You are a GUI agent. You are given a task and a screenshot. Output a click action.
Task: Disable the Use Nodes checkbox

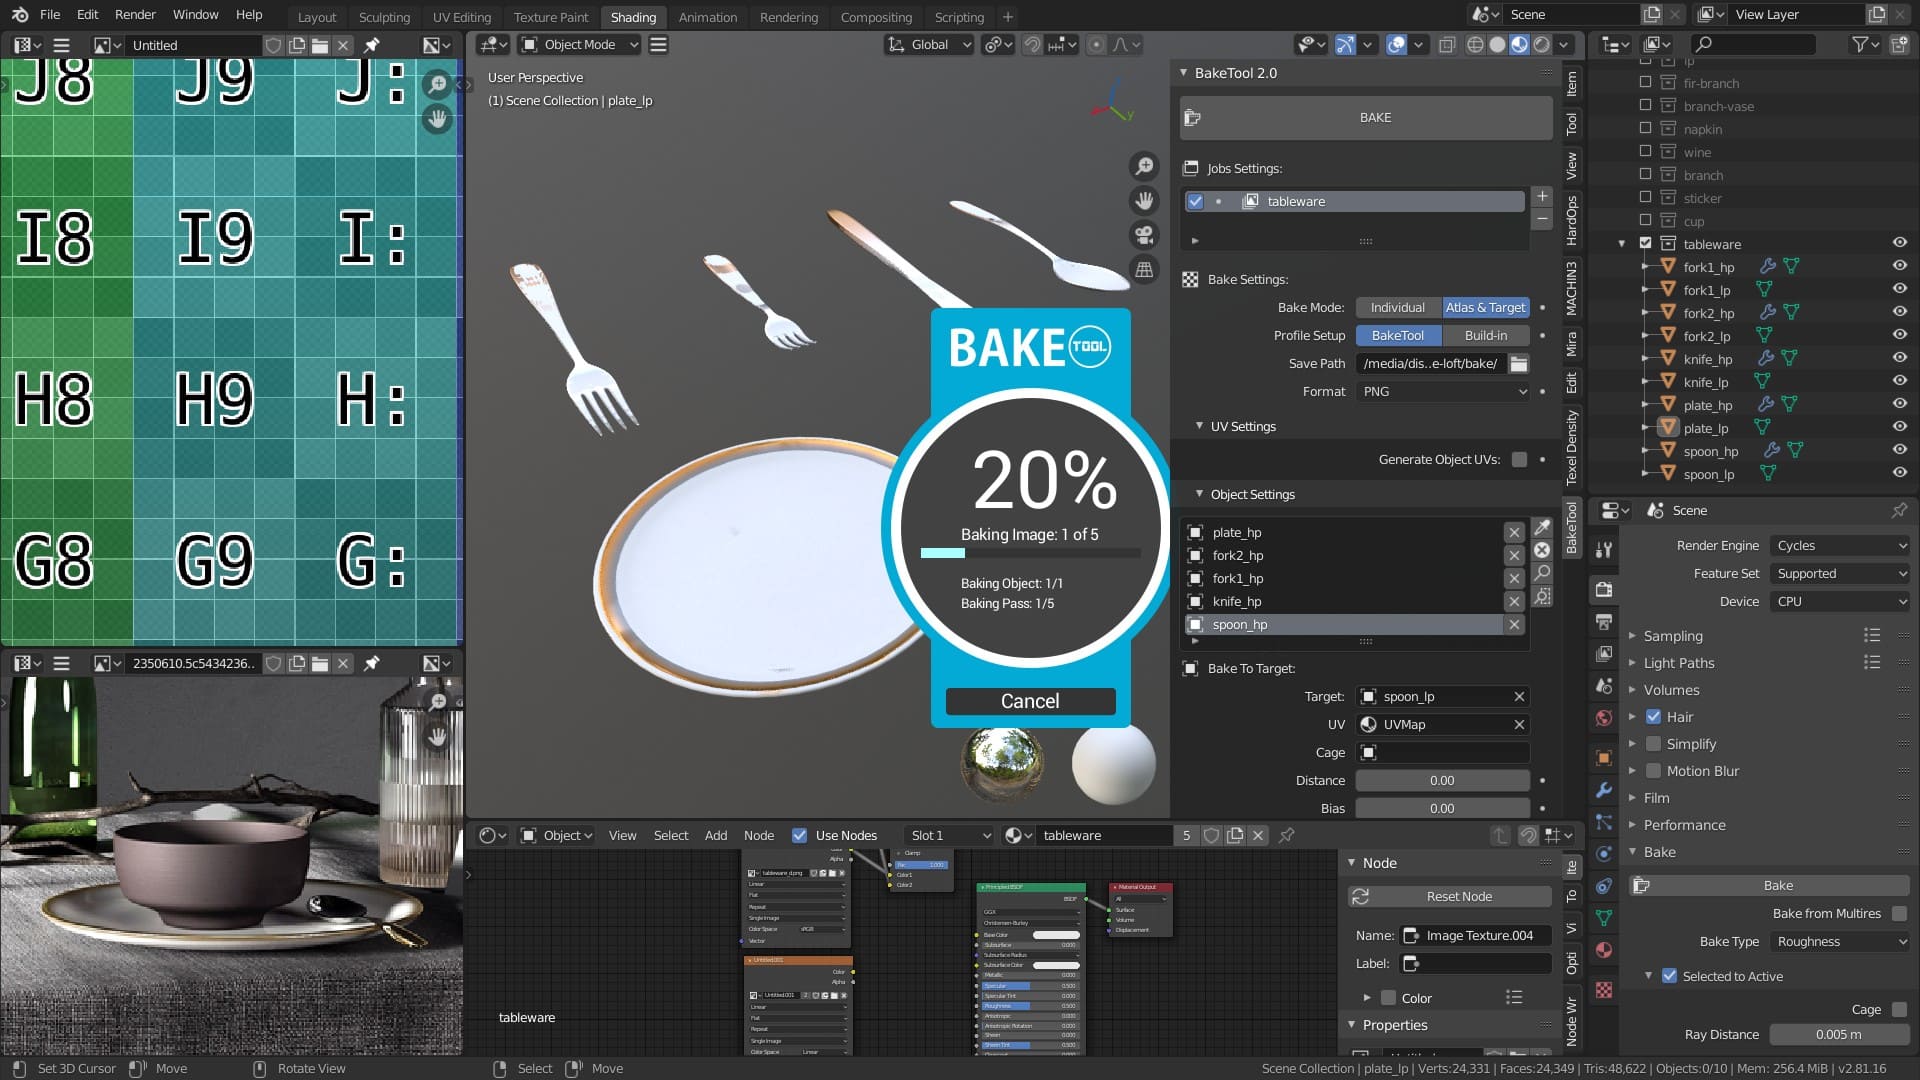(x=801, y=835)
